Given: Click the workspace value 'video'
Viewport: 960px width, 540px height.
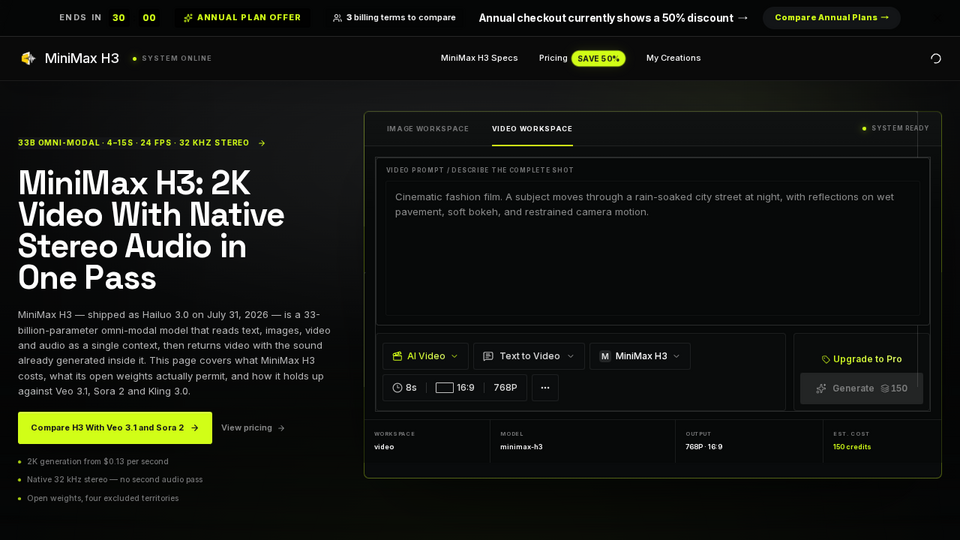Looking at the screenshot, I should [x=384, y=447].
